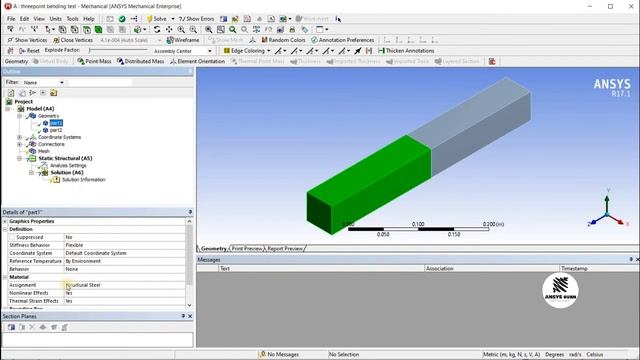
Task: Click Structural Steel material assignment value
Action: click(x=124, y=285)
